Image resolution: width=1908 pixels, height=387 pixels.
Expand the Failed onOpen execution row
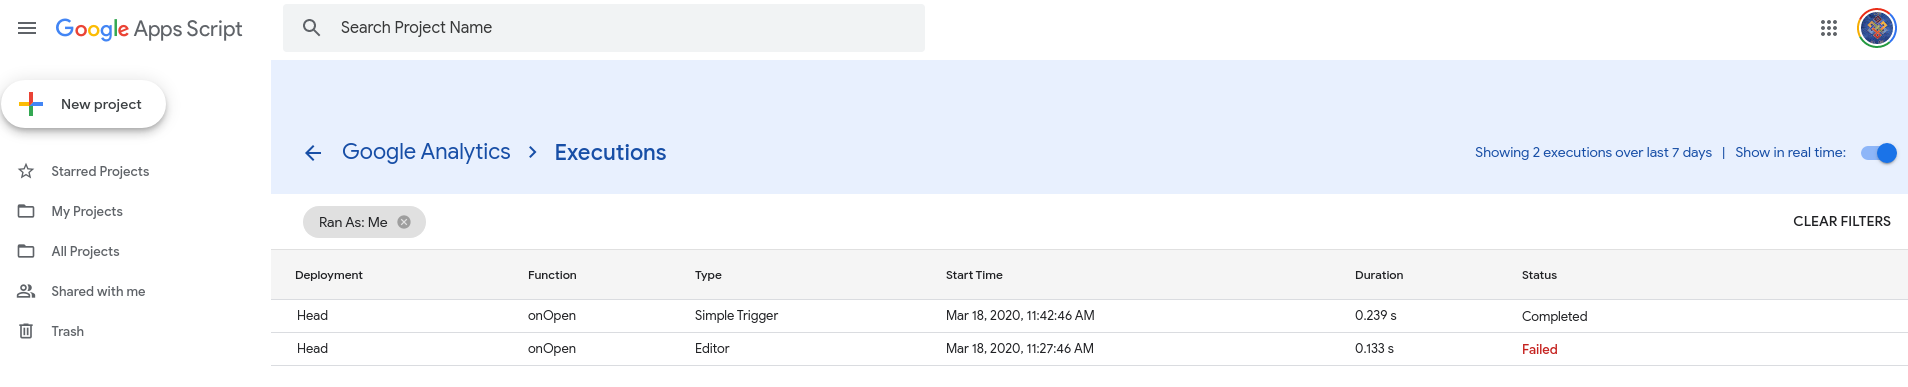pyautogui.click(x=1089, y=349)
